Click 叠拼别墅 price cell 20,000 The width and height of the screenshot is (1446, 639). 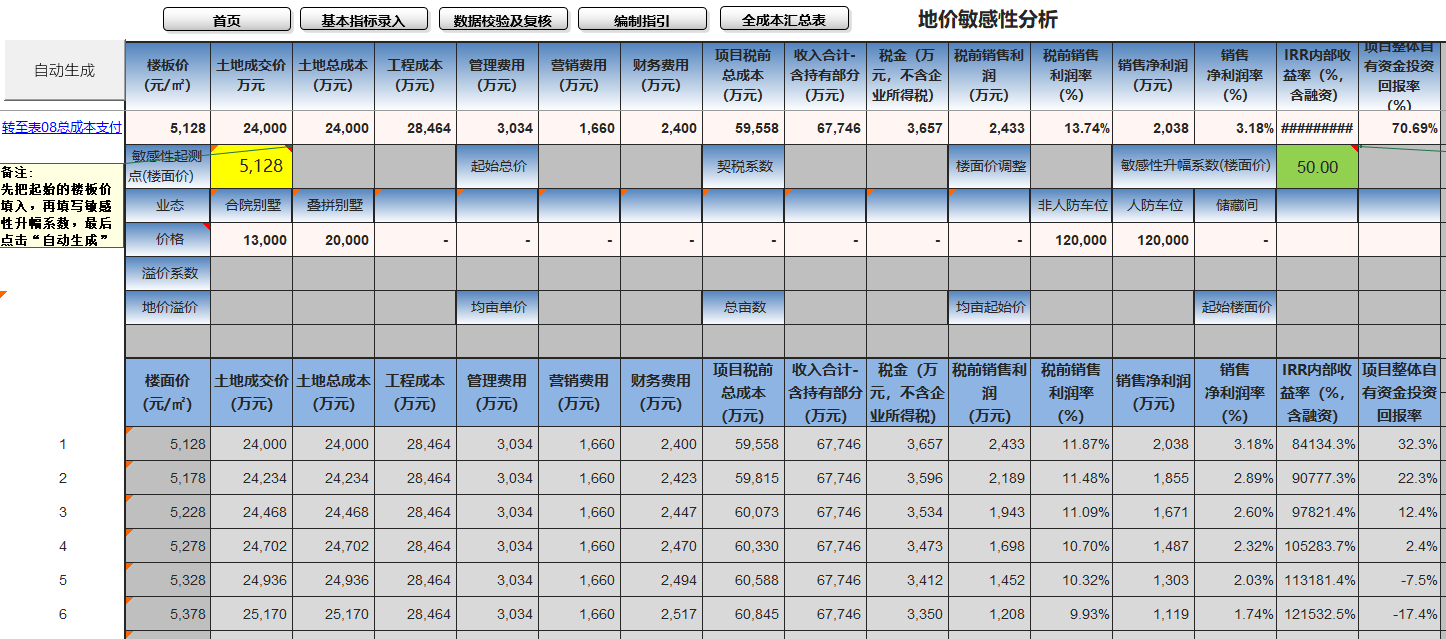(x=334, y=240)
